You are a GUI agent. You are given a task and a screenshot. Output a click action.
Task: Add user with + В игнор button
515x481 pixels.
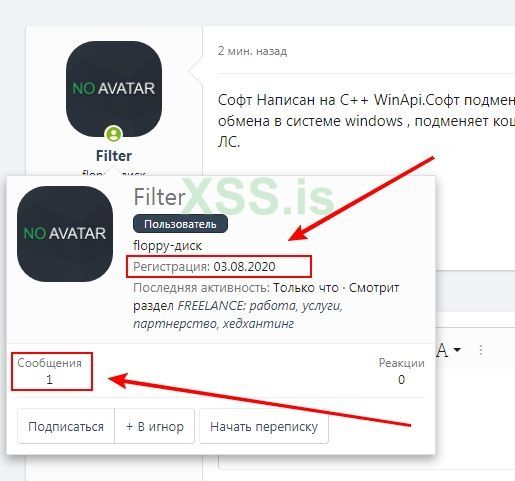155,426
